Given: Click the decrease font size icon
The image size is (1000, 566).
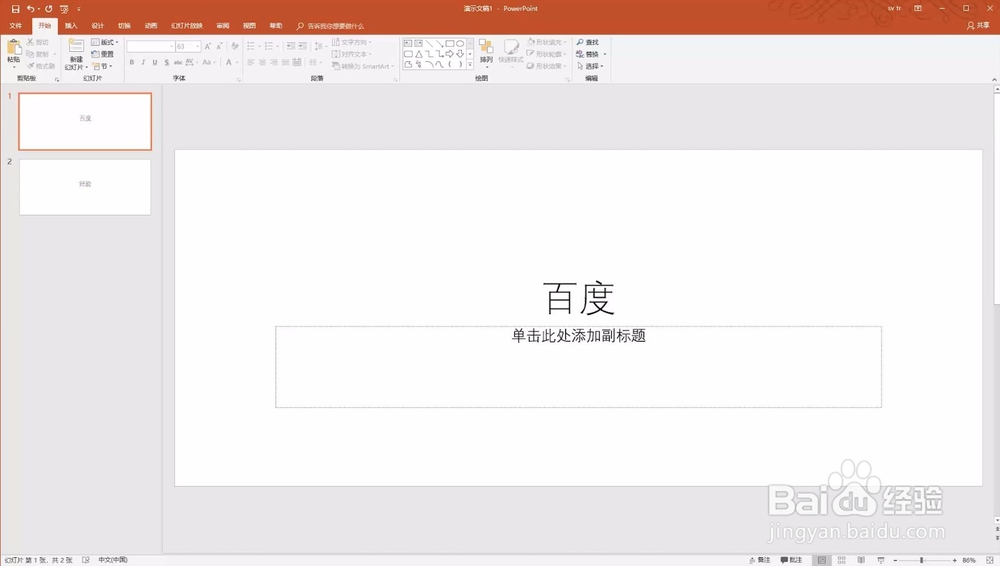Looking at the screenshot, I should (219, 46).
